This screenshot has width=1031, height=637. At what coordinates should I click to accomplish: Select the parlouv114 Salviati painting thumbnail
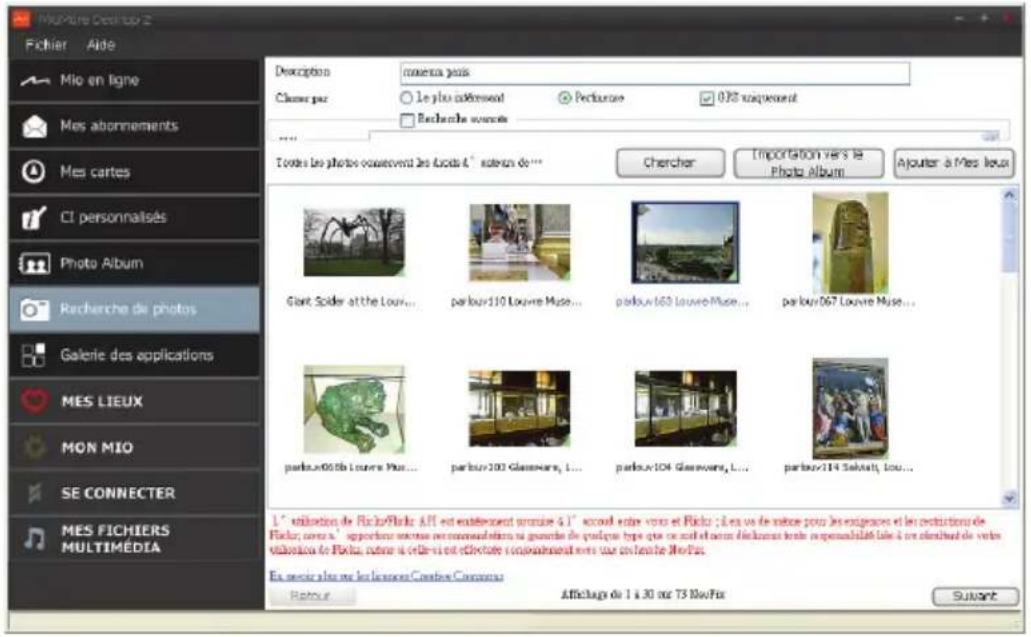[x=850, y=409]
